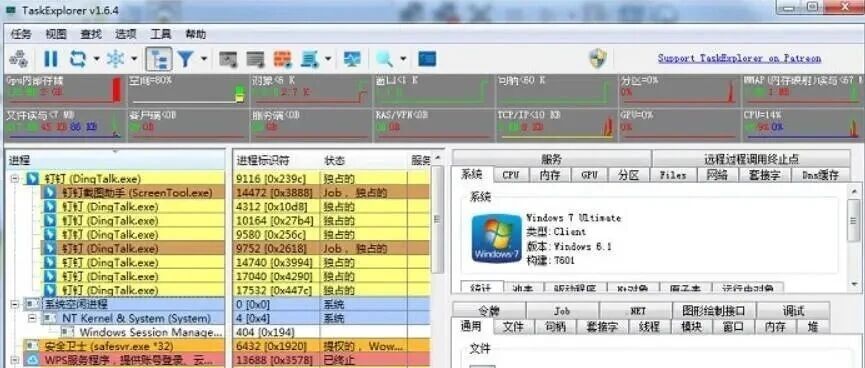Click the 分区=0% graph panel

point(679,90)
